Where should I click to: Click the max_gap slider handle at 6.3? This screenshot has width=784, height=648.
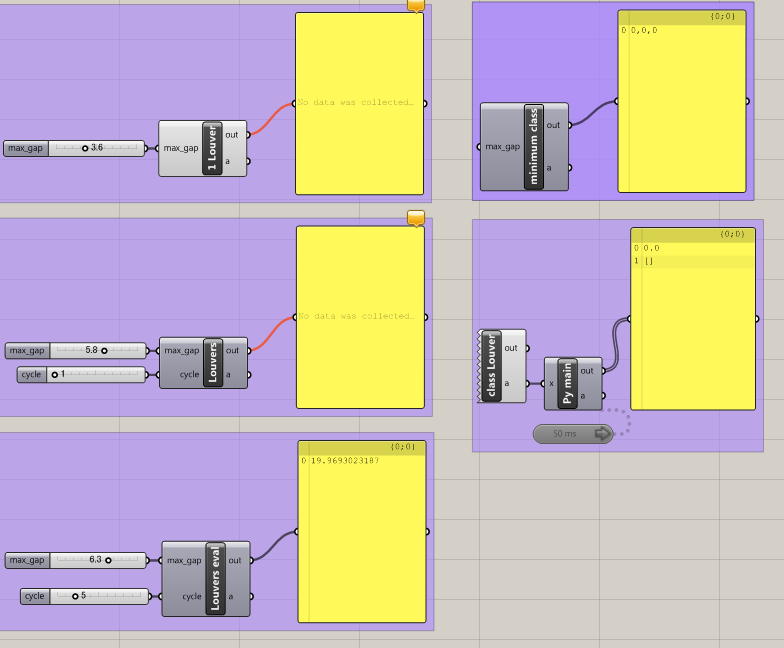tap(108, 560)
